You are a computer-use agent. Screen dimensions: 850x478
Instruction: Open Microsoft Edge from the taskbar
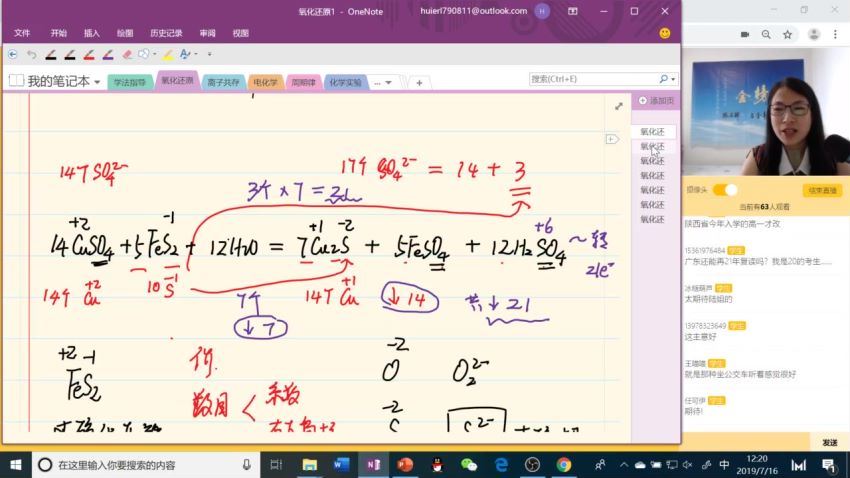click(501, 465)
